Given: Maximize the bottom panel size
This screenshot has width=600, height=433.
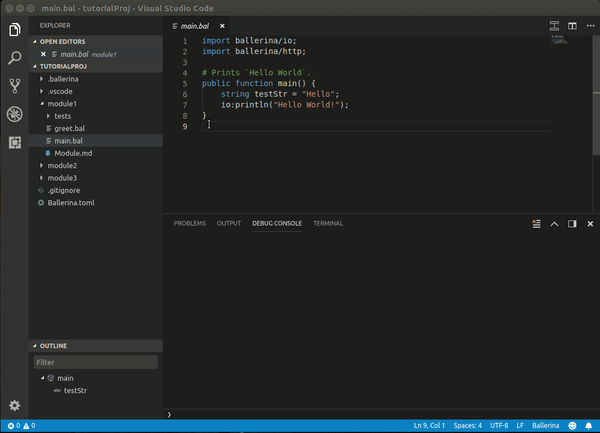Looking at the screenshot, I should (x=554, y=224).
